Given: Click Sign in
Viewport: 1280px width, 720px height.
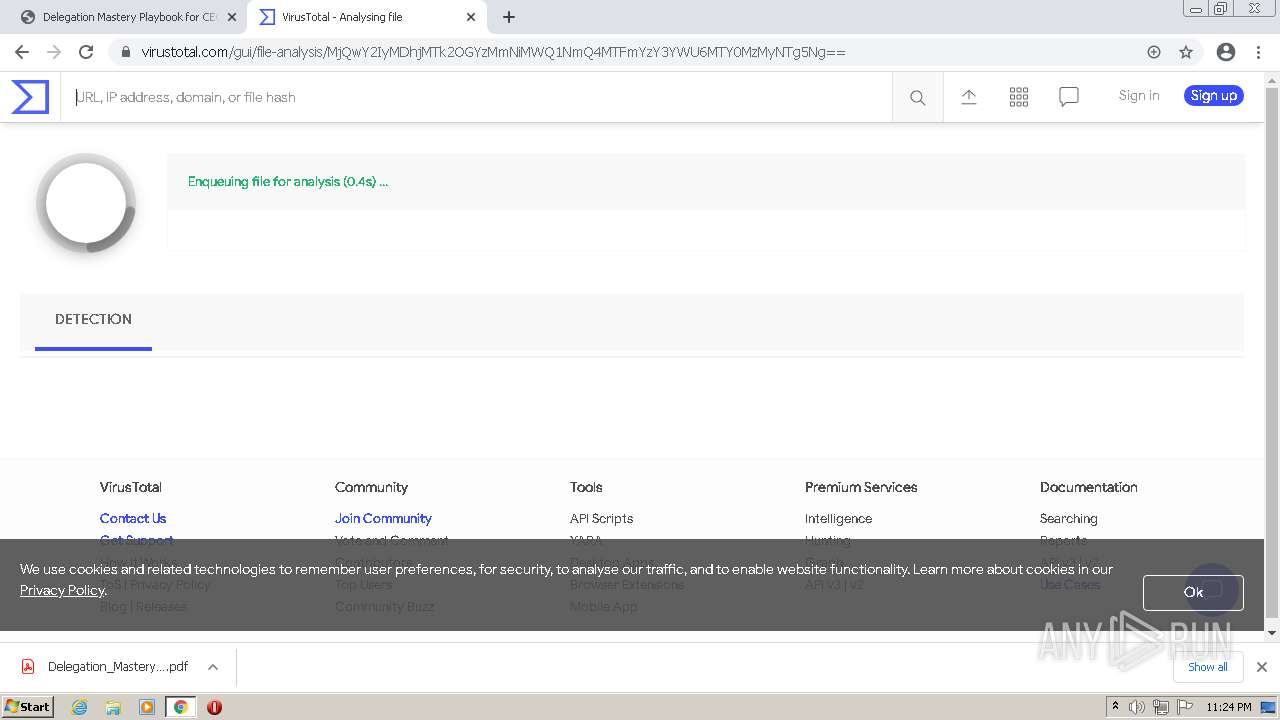Looking at the screenshot, I should click(1139, 96).
